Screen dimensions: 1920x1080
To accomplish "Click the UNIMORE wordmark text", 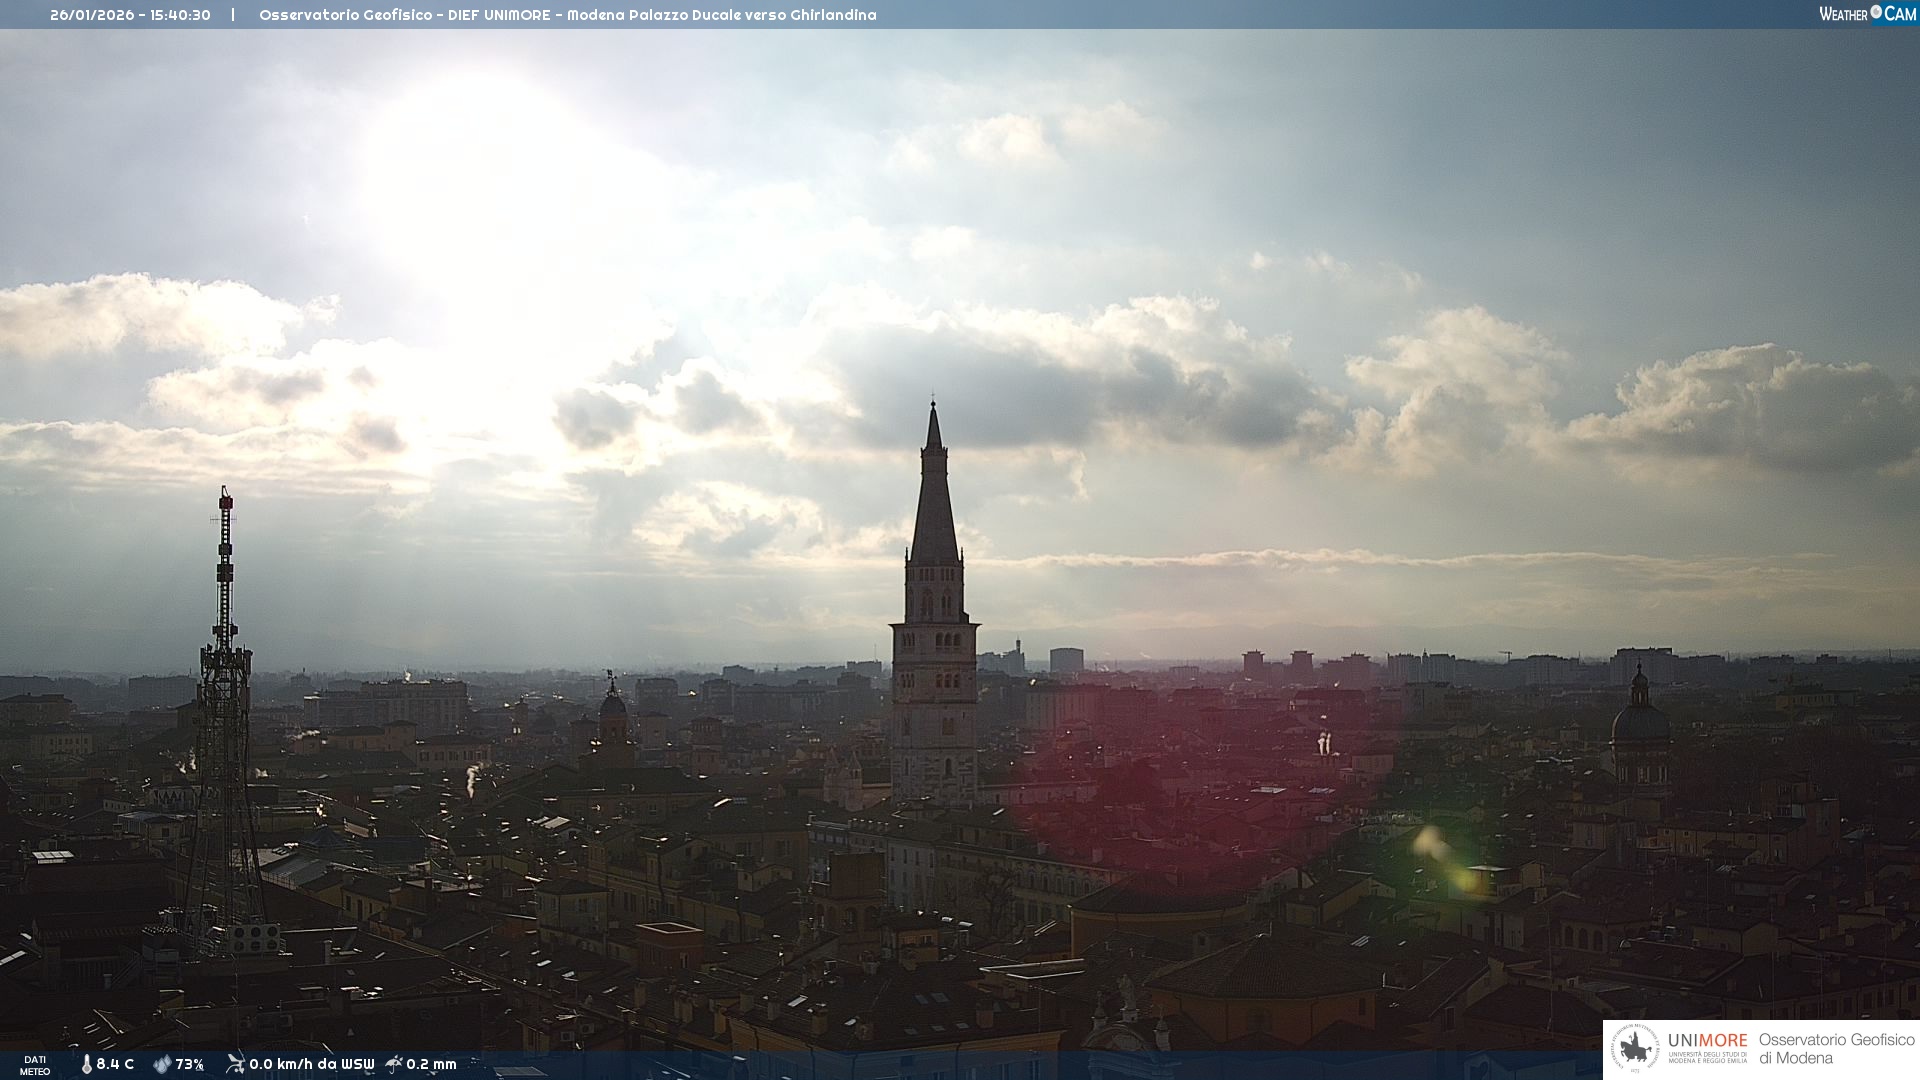I will (x=1707, y=1041).
